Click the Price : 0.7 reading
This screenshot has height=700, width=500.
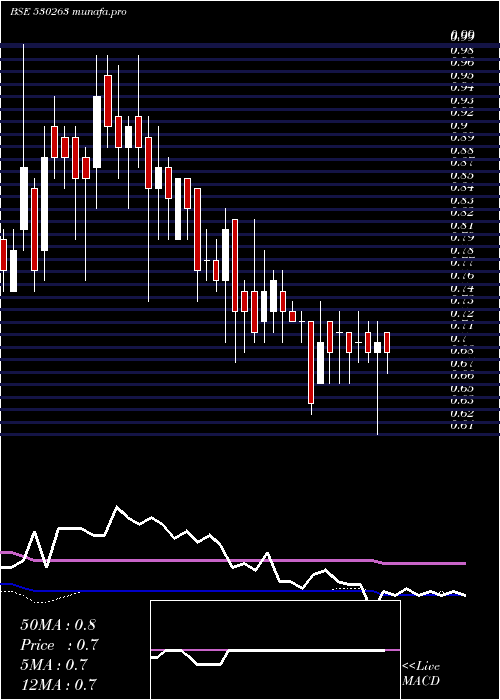pos(59,645)
